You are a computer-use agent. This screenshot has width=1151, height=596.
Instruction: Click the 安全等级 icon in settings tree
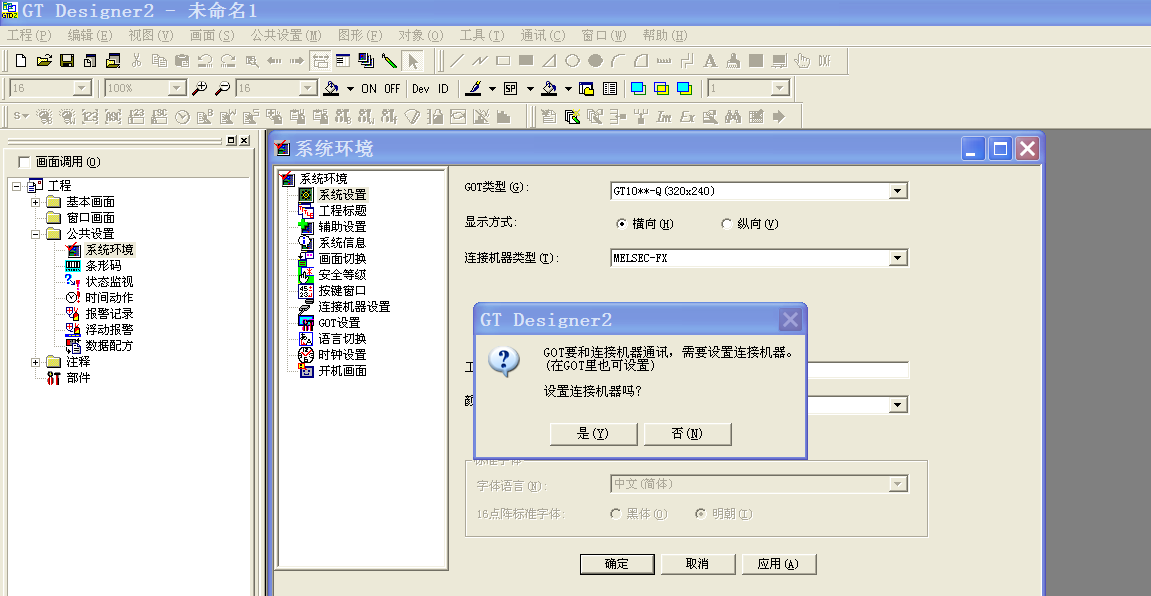pyautogui.click(x=307, y=275)
